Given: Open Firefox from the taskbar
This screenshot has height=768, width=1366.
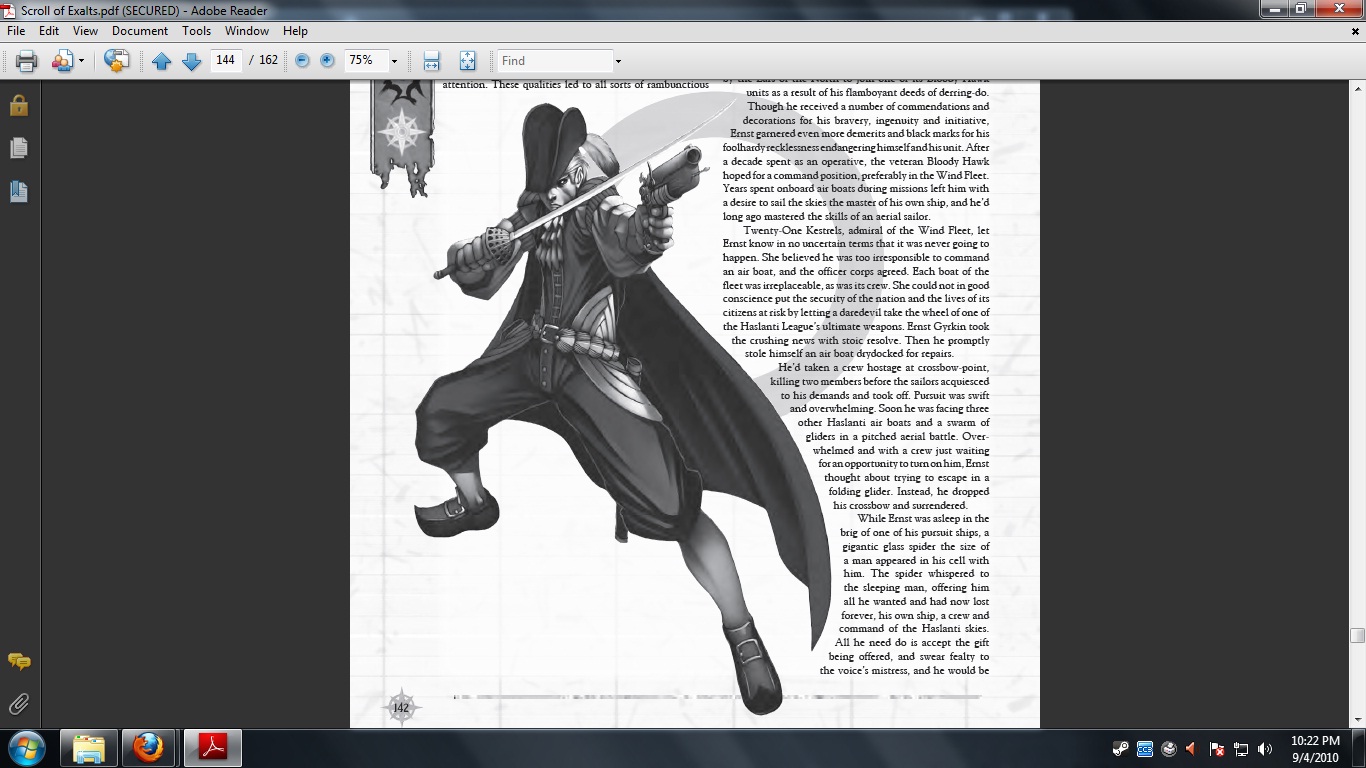Looking at the screenshot, I should click(149, 748).
